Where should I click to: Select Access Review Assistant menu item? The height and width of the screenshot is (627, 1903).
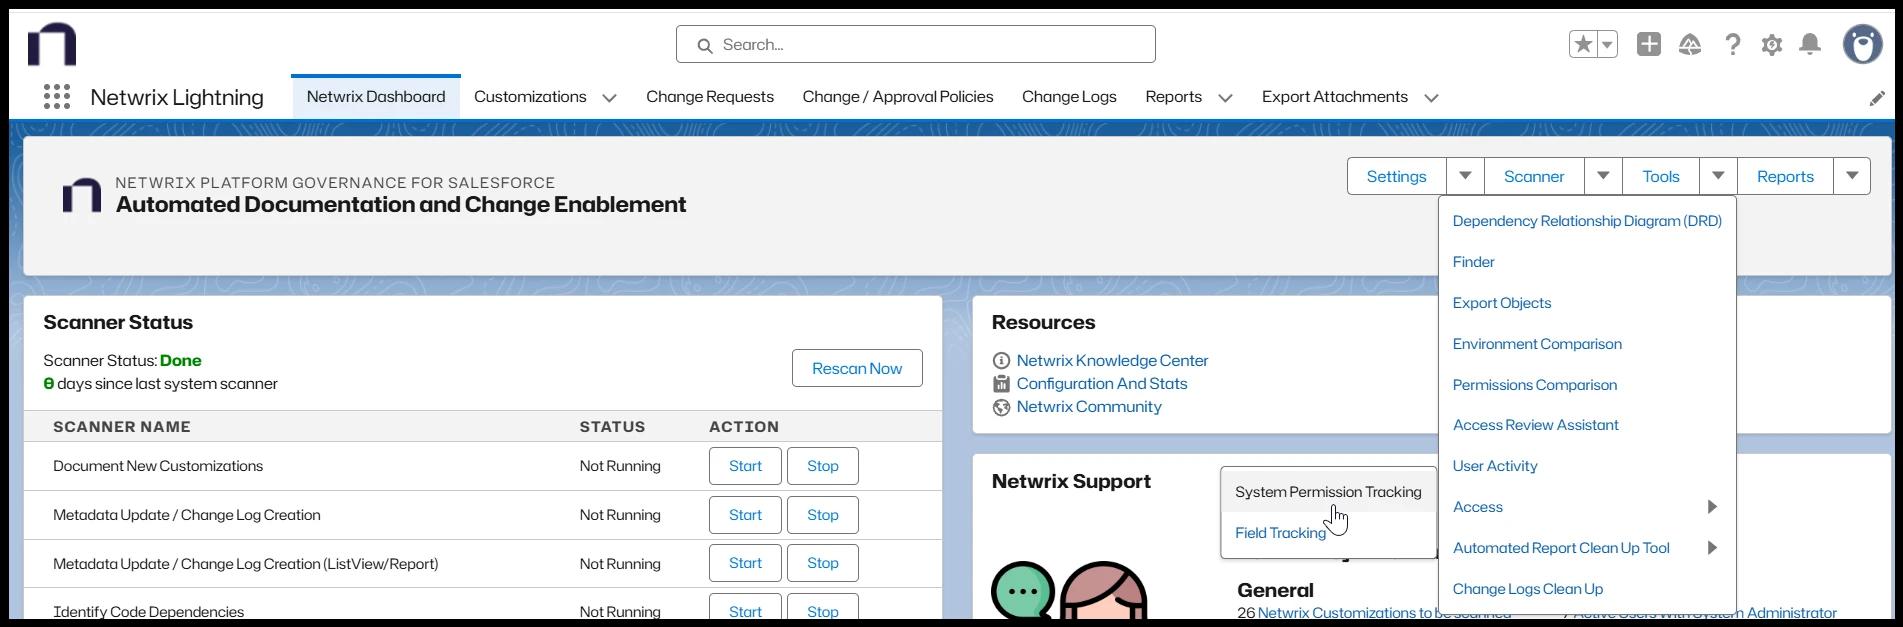coord(1587,425)
